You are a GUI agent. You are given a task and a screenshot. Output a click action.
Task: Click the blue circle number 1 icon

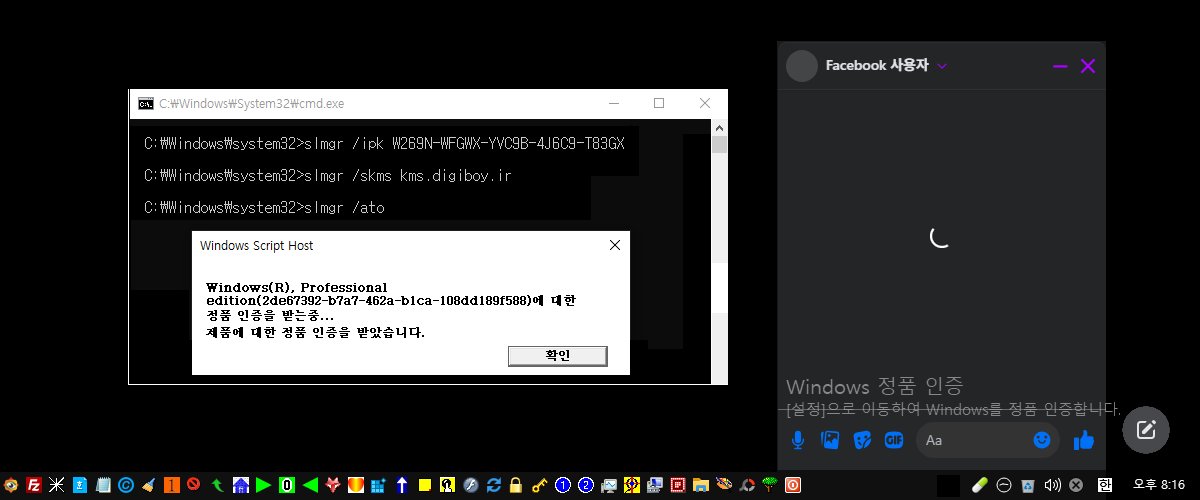coord(563,485)
